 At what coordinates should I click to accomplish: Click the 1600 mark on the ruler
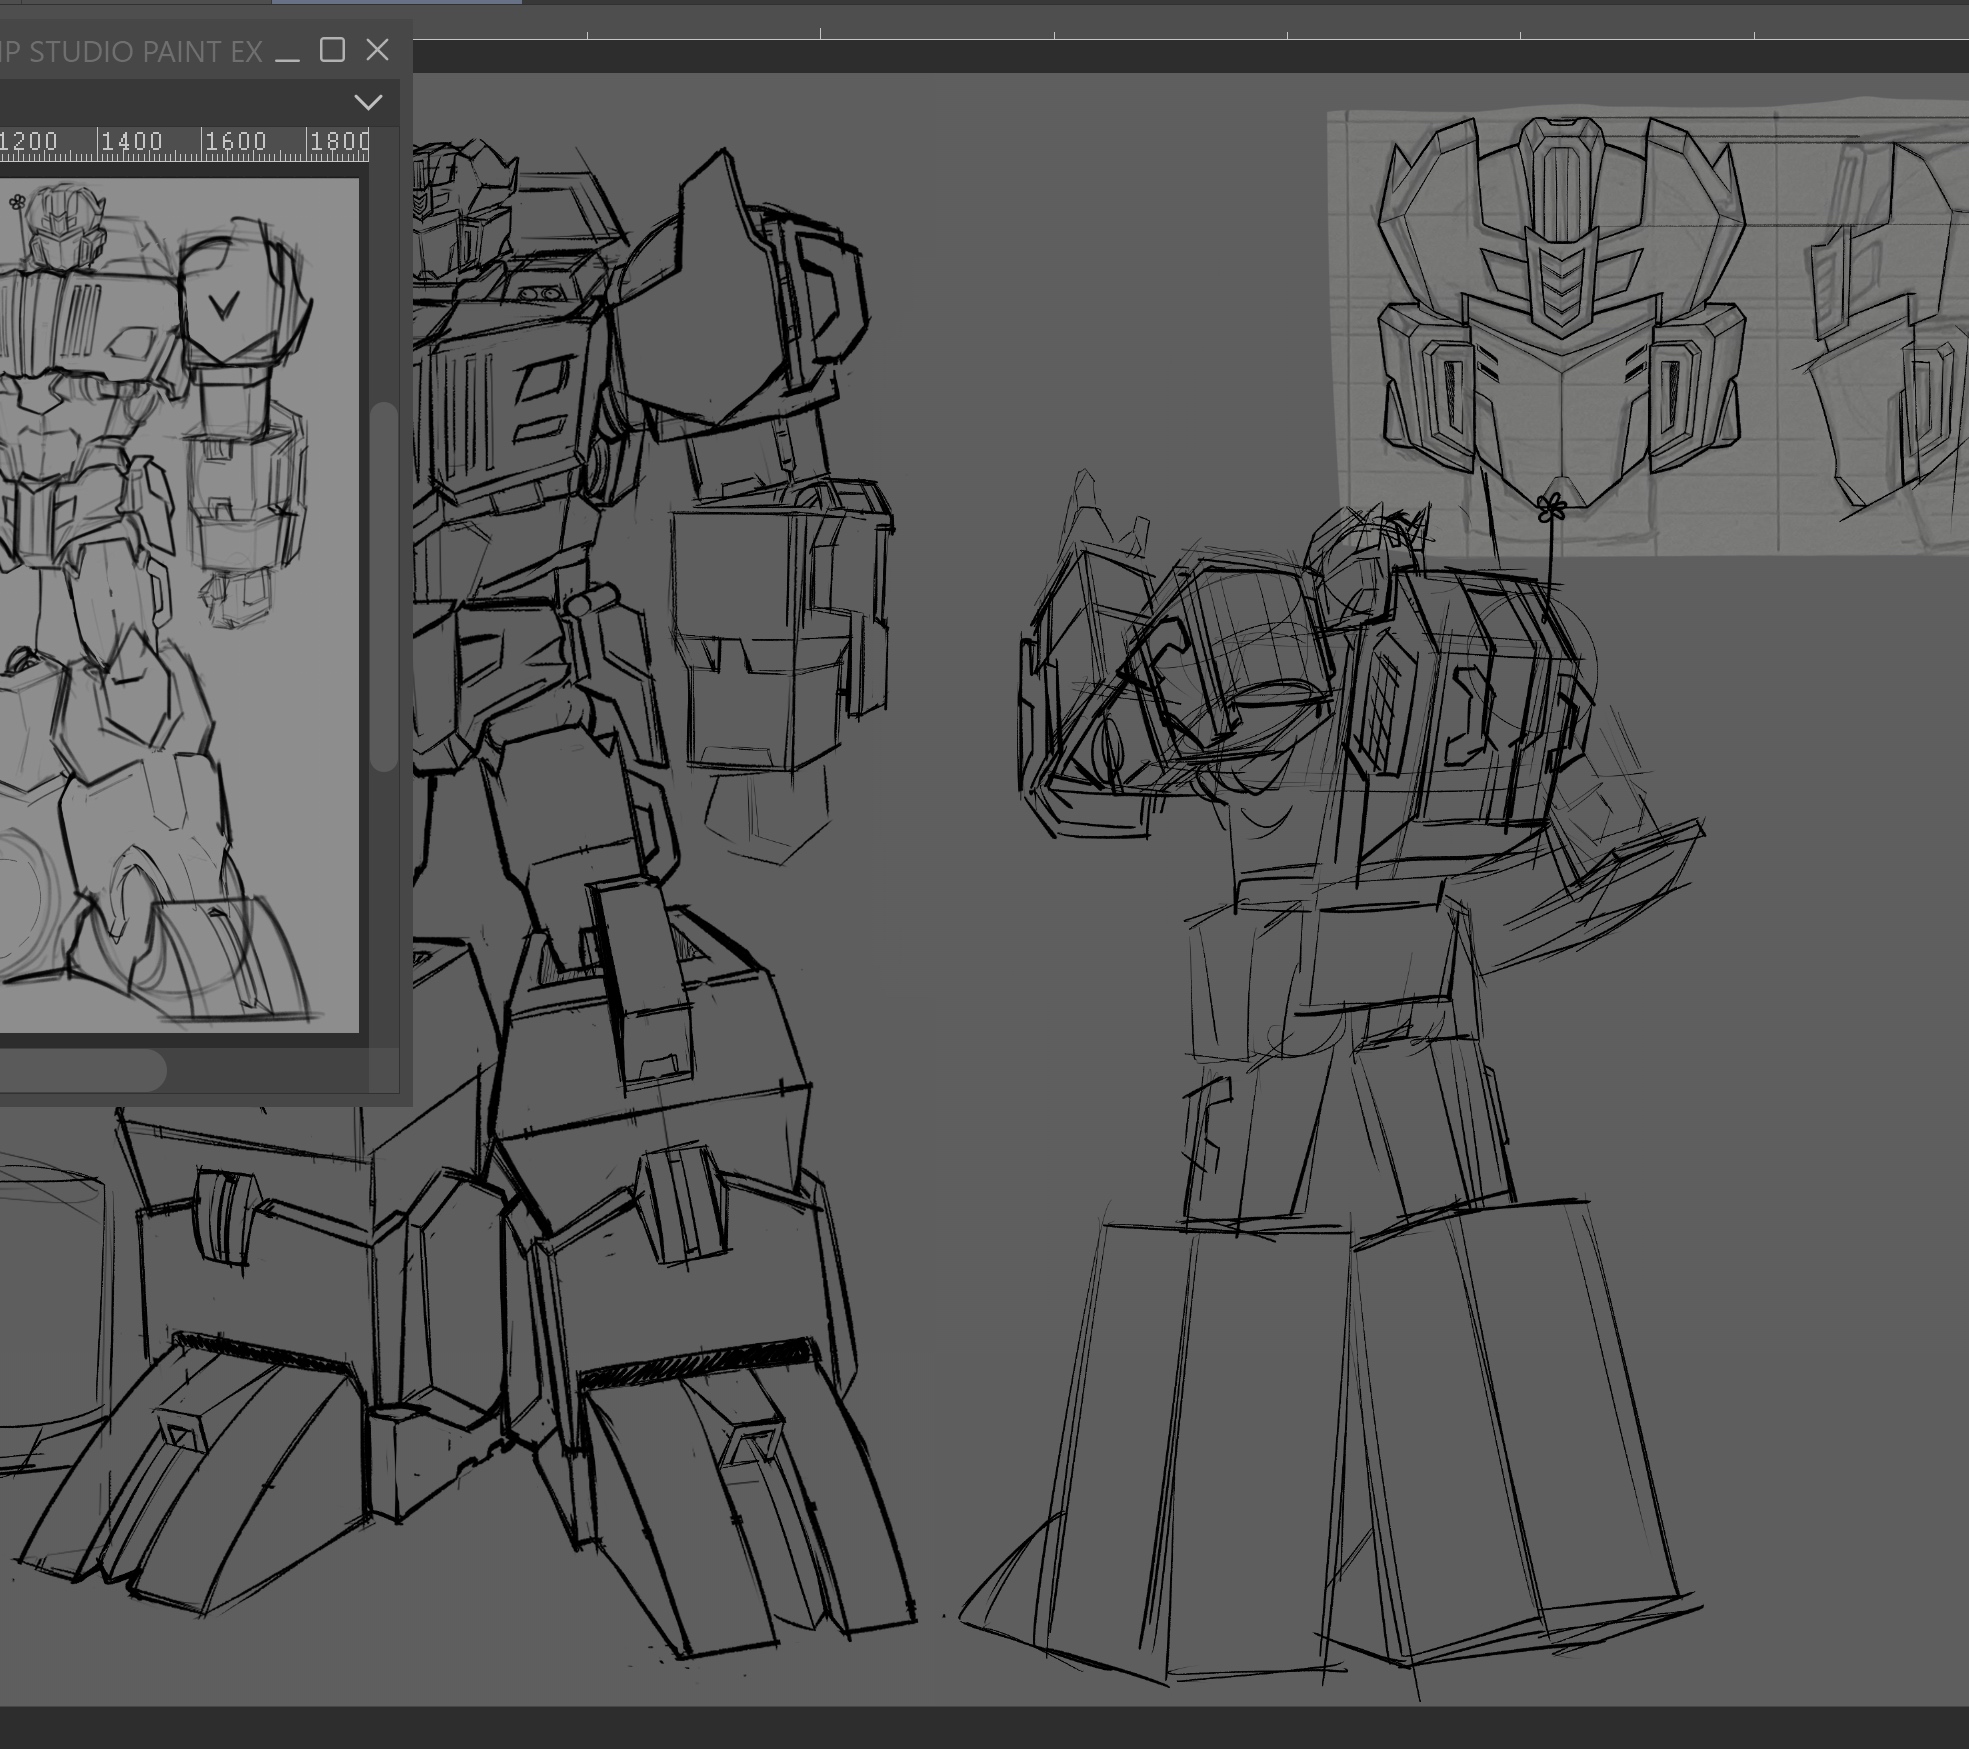(x=235, y=142)
